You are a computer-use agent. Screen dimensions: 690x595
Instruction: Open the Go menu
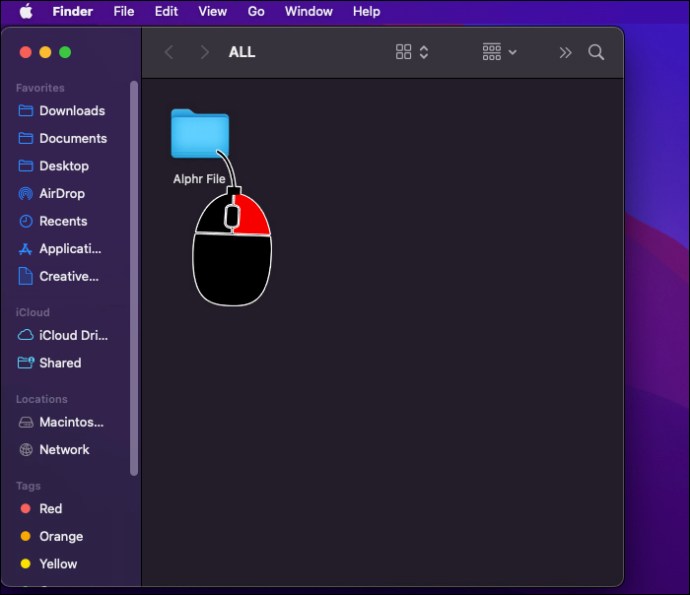pyautogui.click(x=256, y=11)
